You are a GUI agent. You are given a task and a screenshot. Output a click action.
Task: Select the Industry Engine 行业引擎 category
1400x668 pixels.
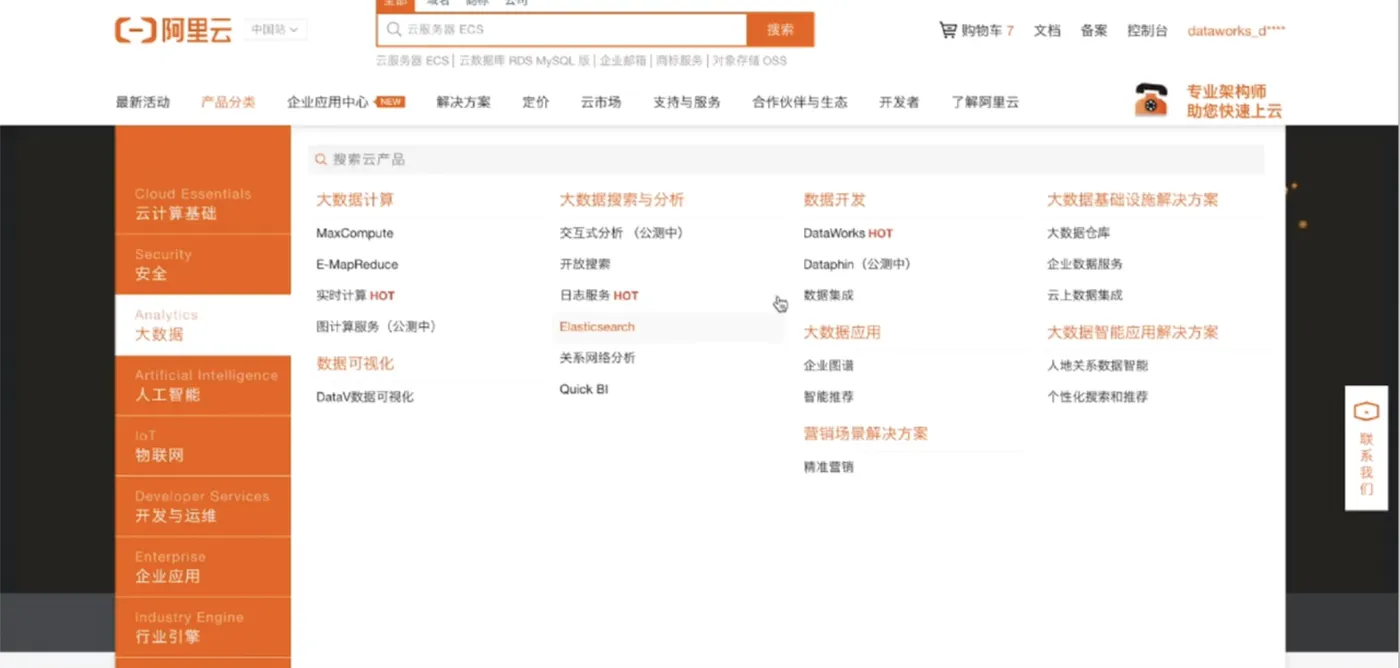coord(203,628)
